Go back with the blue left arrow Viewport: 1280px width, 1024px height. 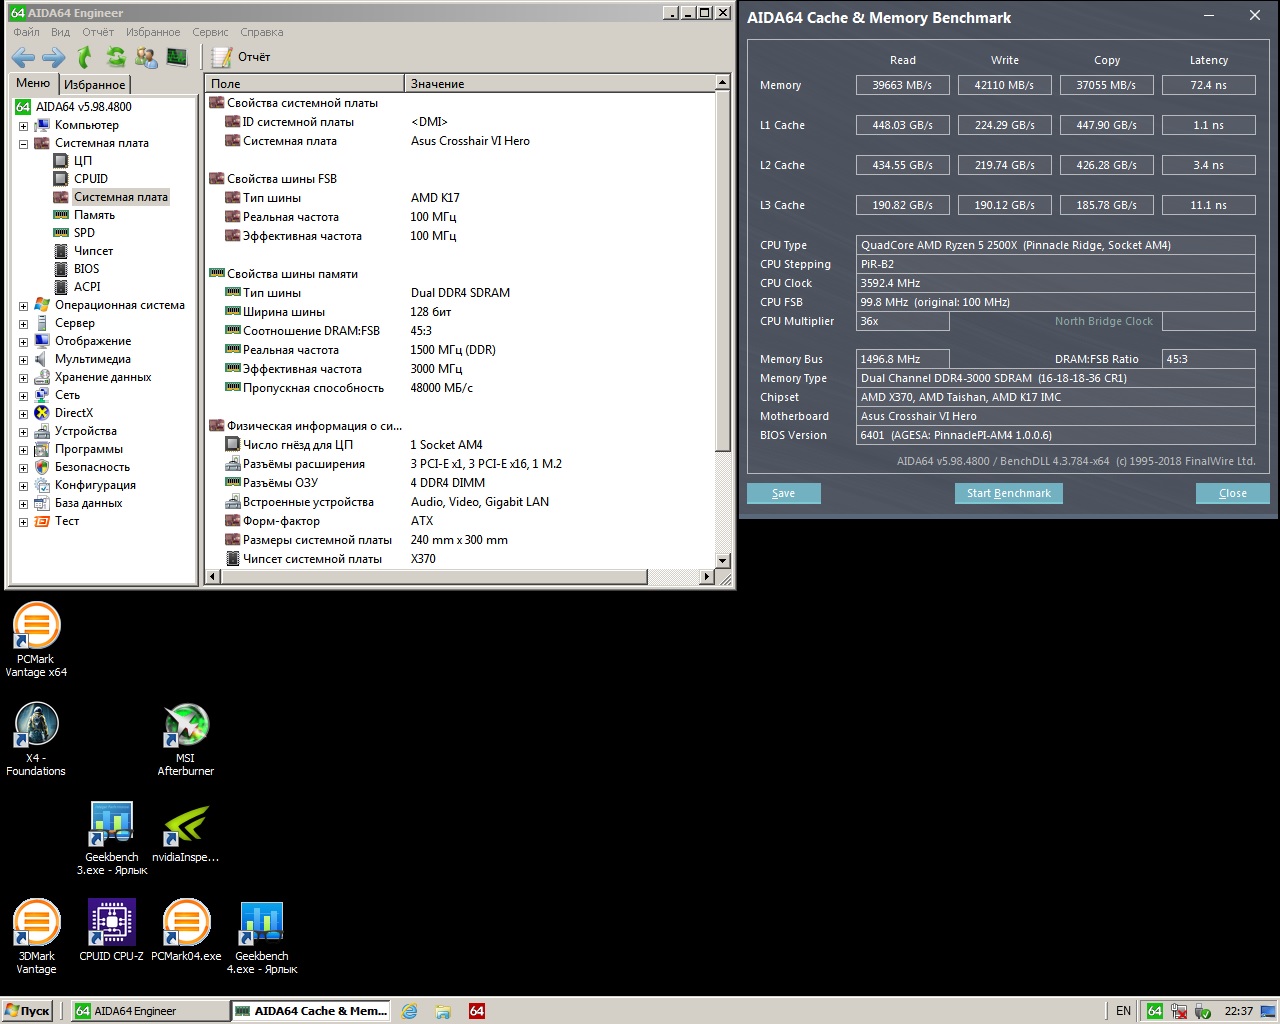(x=23, y=57)
